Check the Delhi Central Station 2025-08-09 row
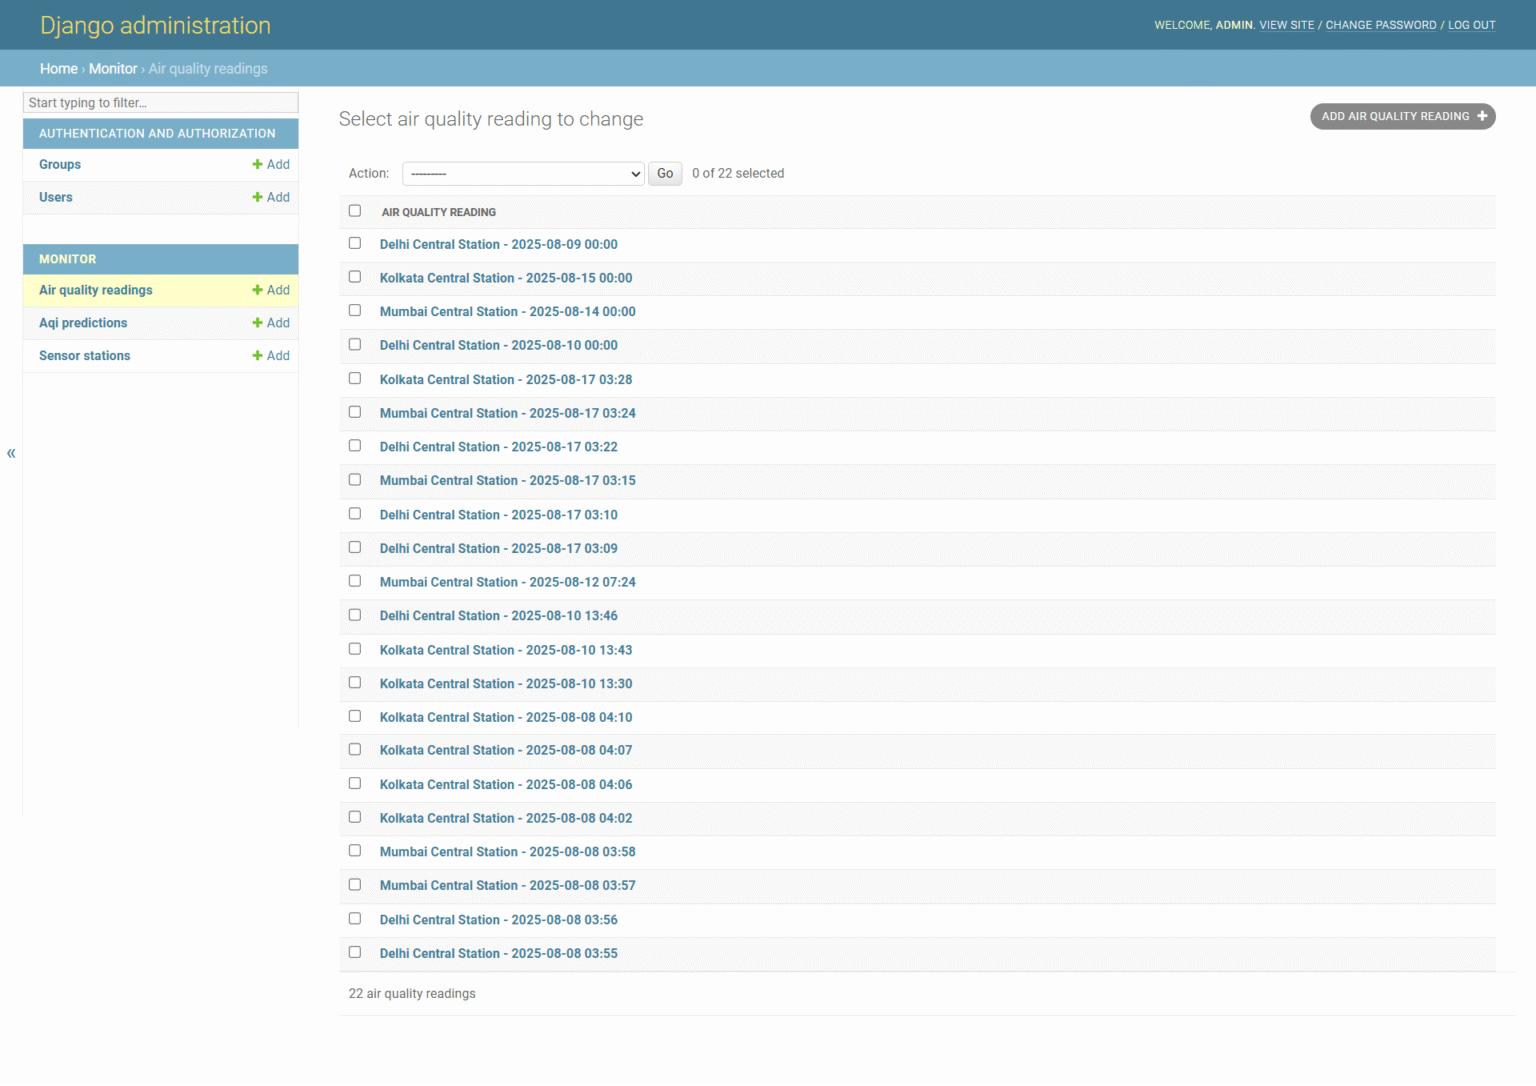 coord(355,243)
